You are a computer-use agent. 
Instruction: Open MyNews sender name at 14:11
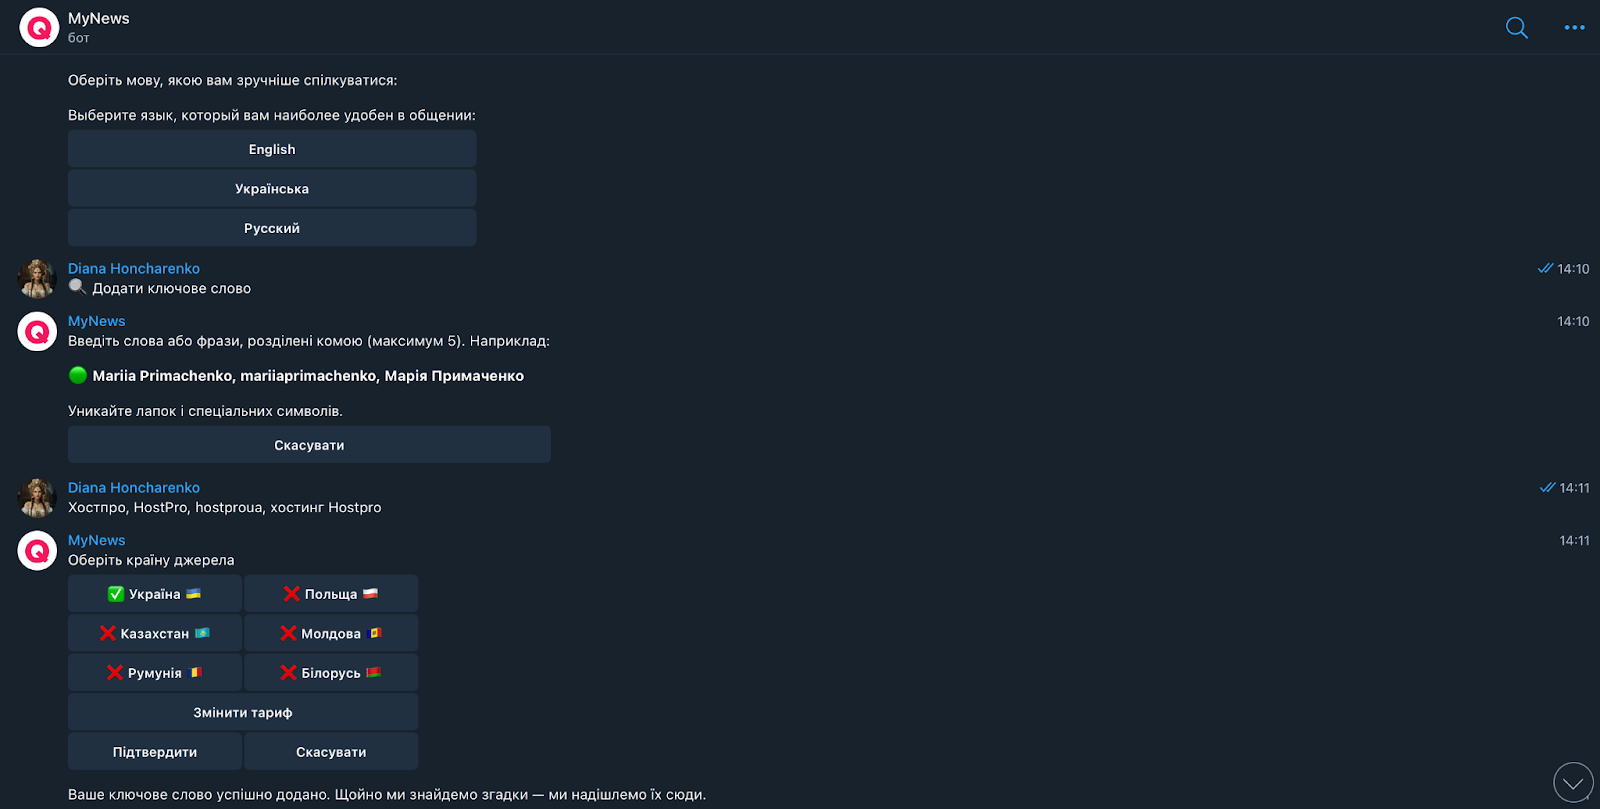(97, 540)
